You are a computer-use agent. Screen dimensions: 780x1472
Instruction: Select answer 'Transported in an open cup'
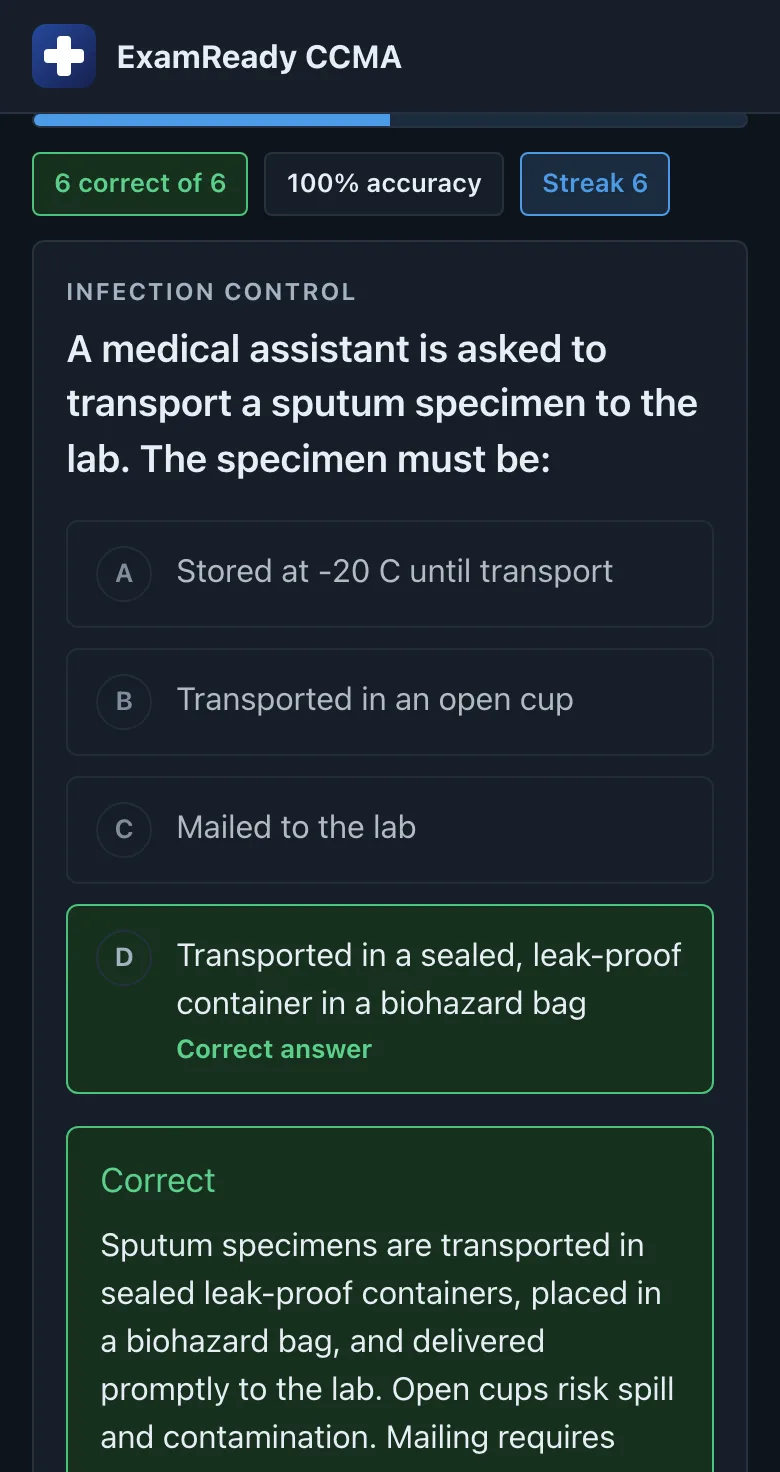(x=390, y=701)
